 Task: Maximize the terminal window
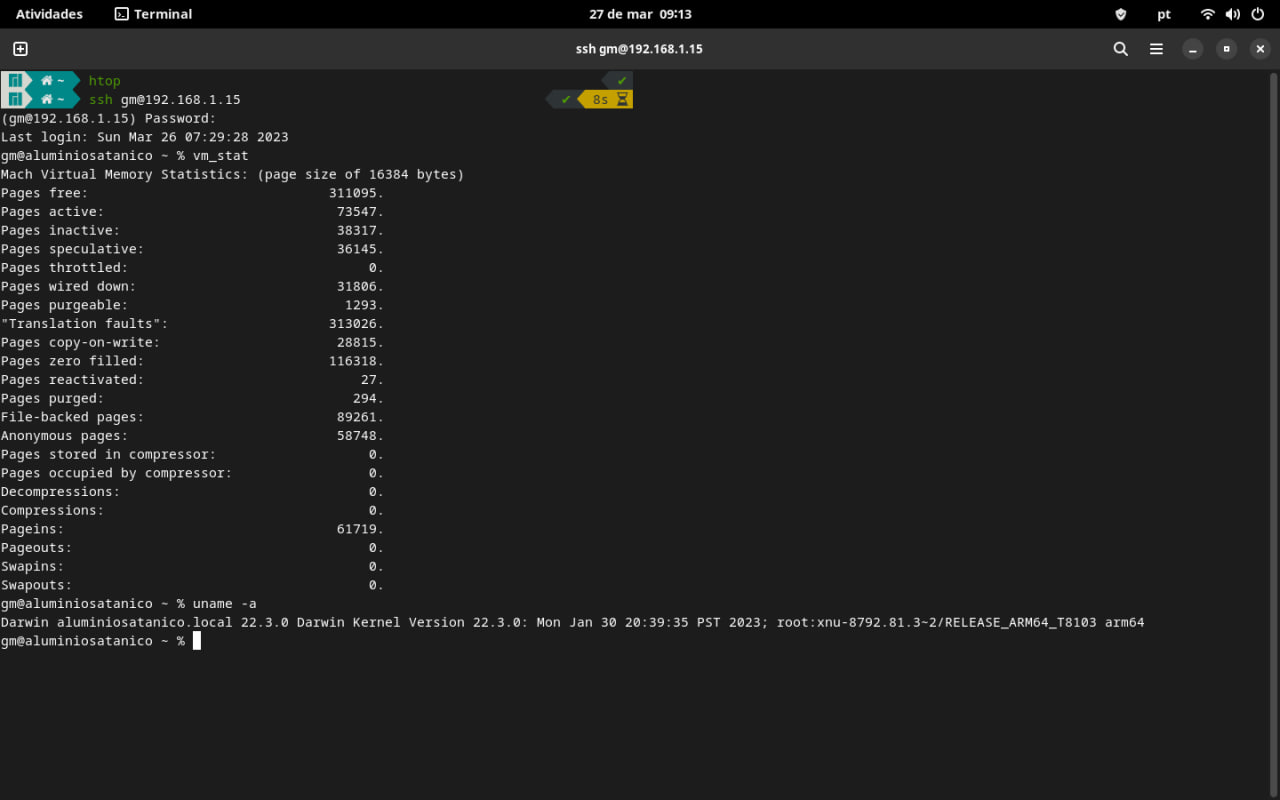point(1226,49)
